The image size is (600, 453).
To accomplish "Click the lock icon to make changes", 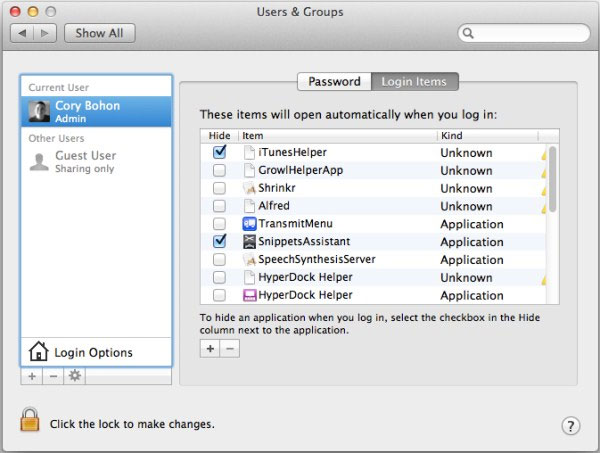I will 30,419.
